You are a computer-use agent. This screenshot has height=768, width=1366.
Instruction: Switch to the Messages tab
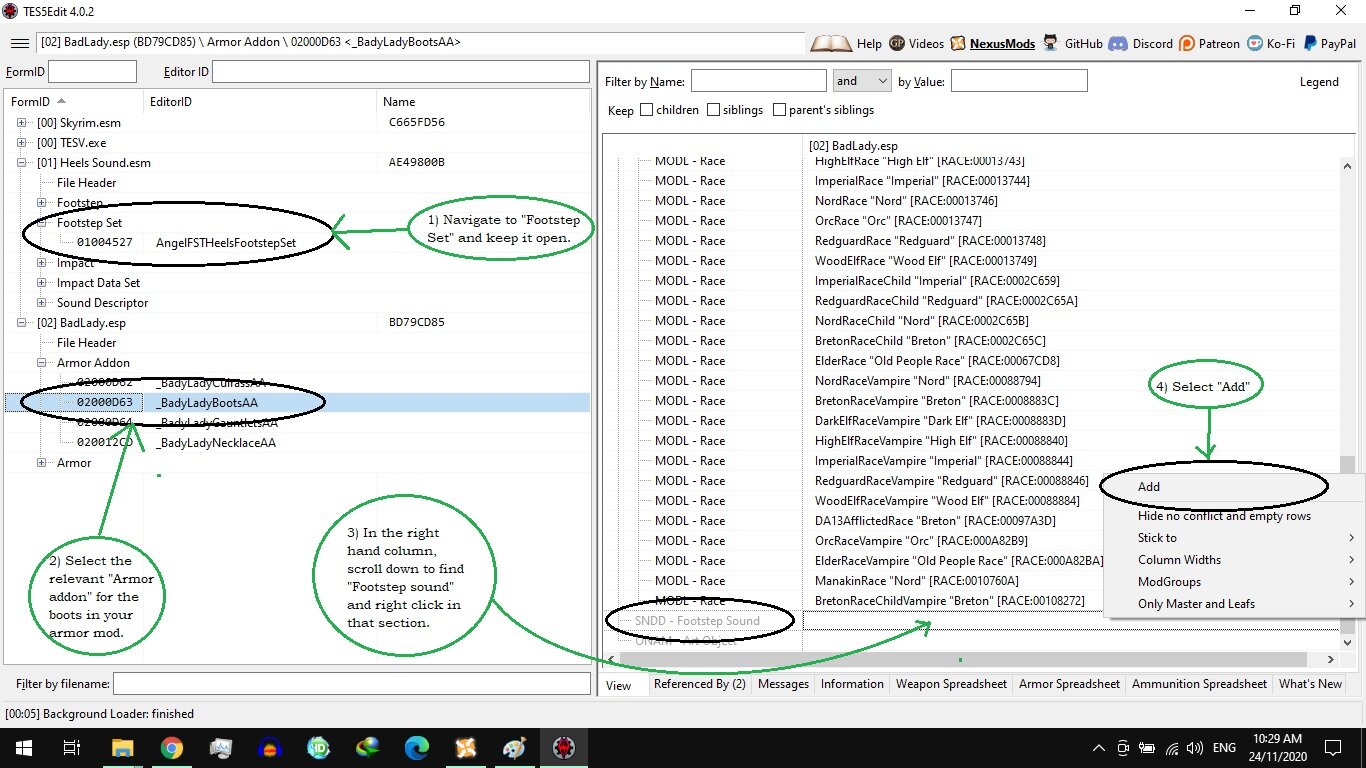click(783, 684)
